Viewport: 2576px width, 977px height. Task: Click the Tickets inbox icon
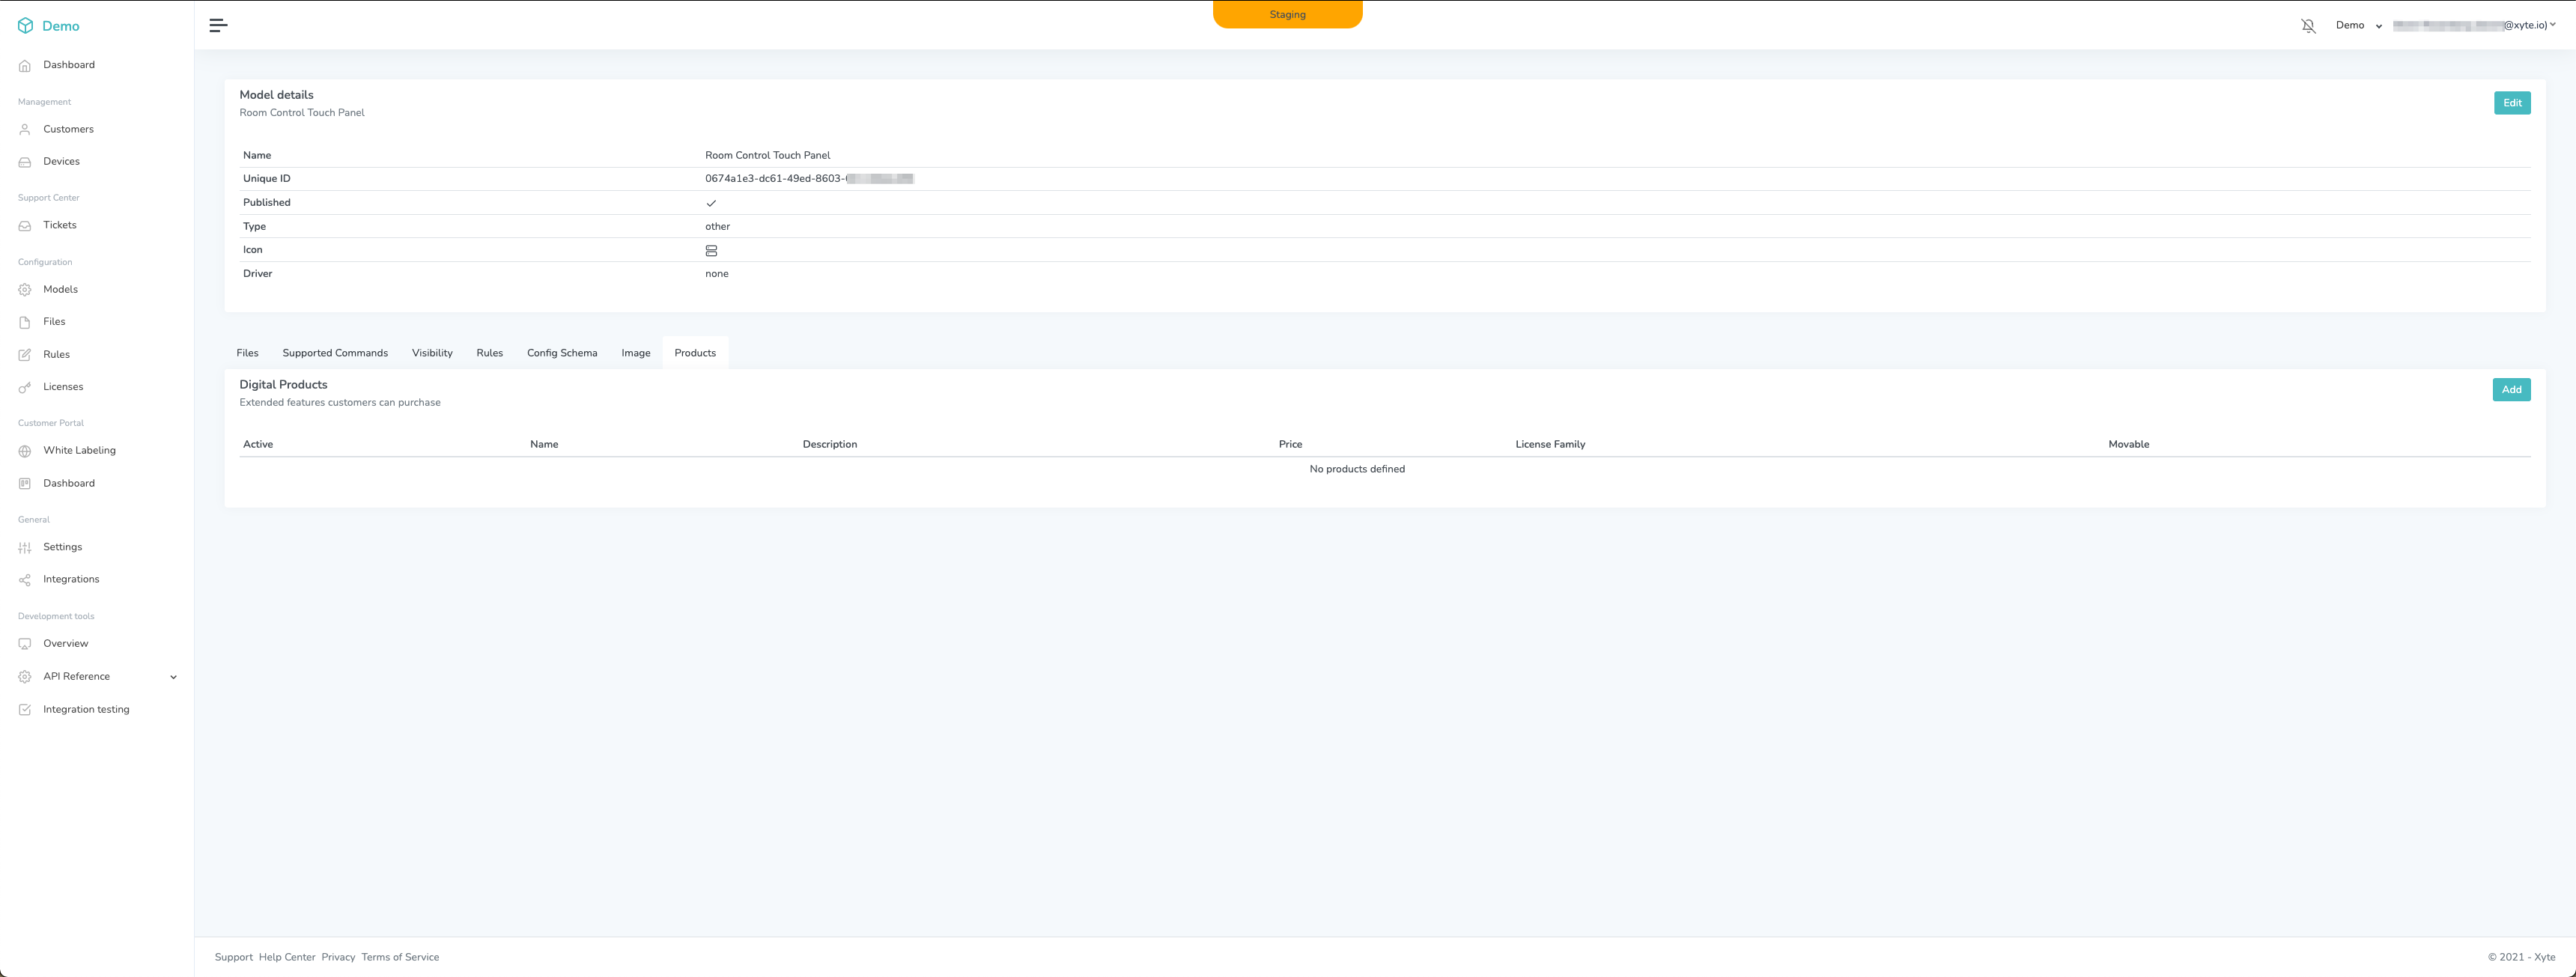click(25, 226)
